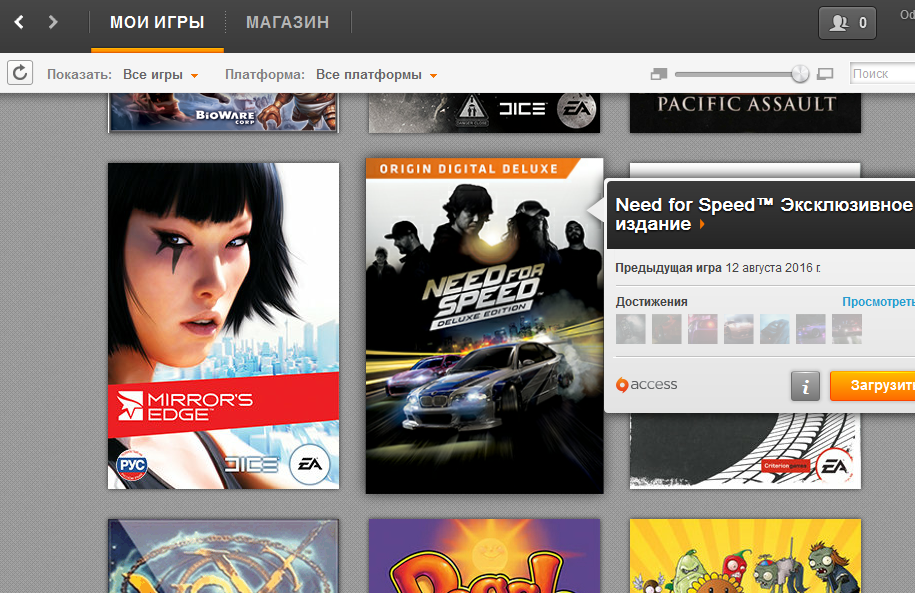Select the Need for Speed Deluxe cover
The image size is (915, 593).
(484, 326)
